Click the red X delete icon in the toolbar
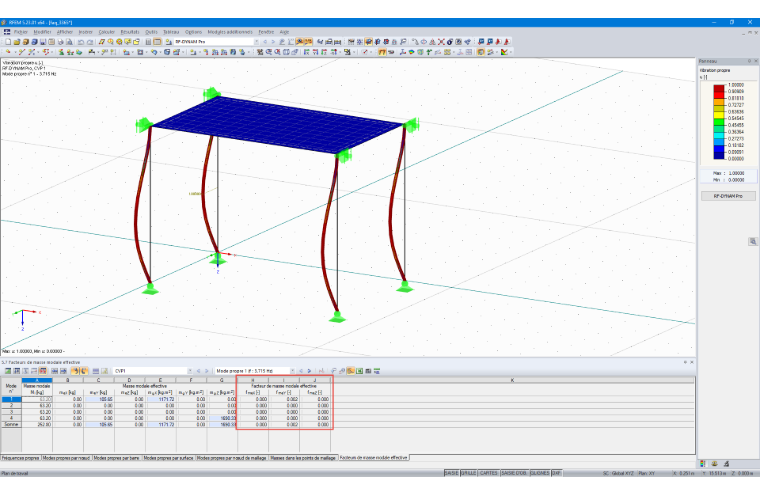The width and height of the screenshot is (760, 495). [x=441, y=42]
